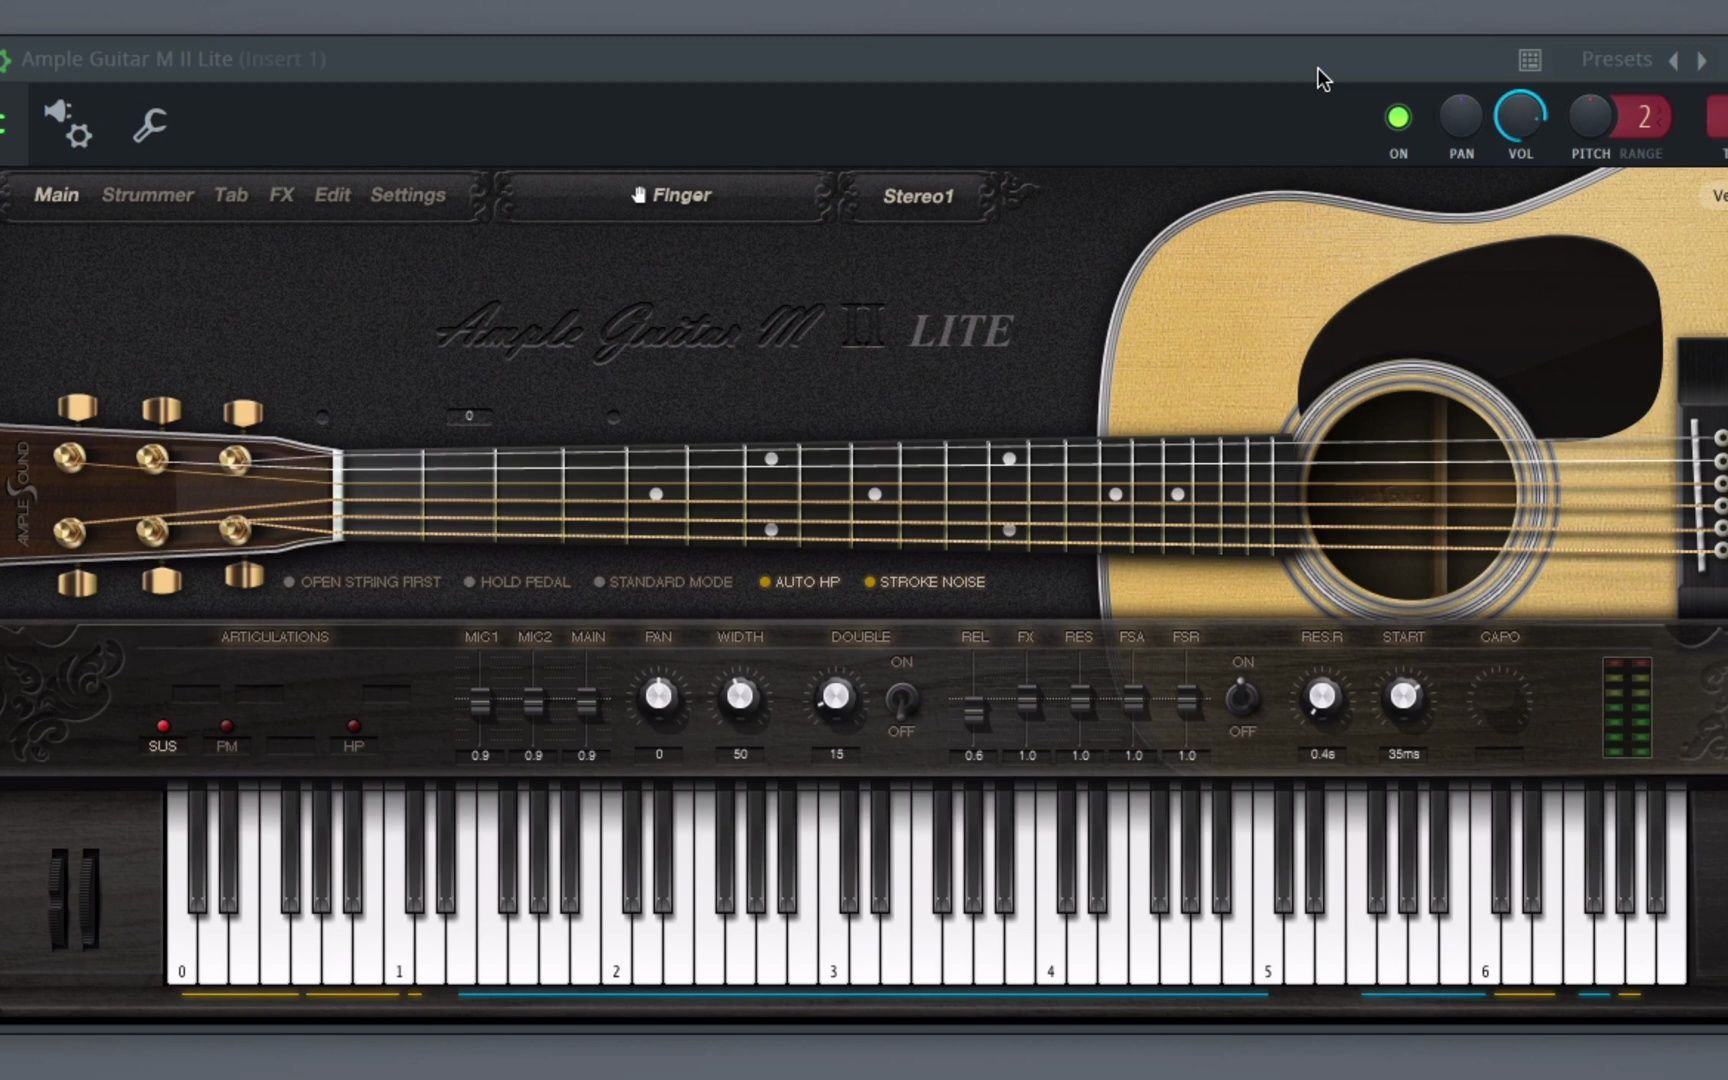
Task: Click the CAPO knob
Action: pyautogui.click(x=1500, y=698)
